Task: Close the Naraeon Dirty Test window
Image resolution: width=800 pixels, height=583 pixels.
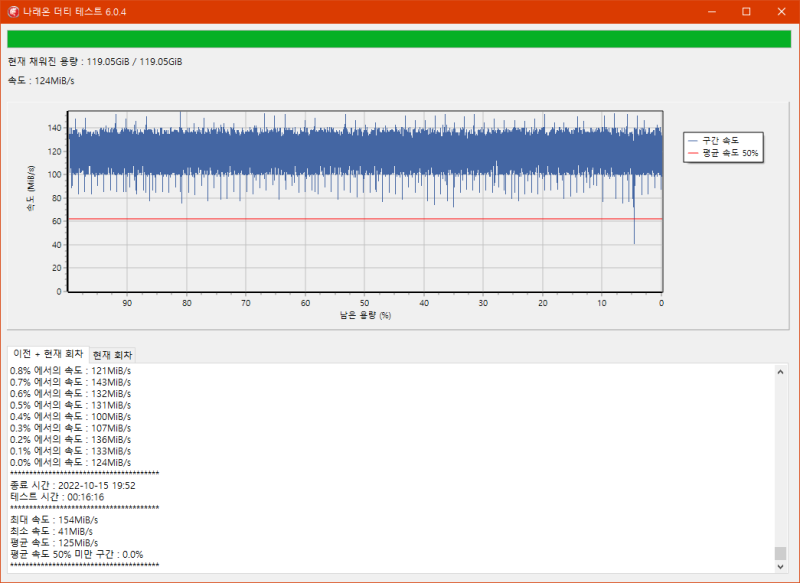Action: 781,12
